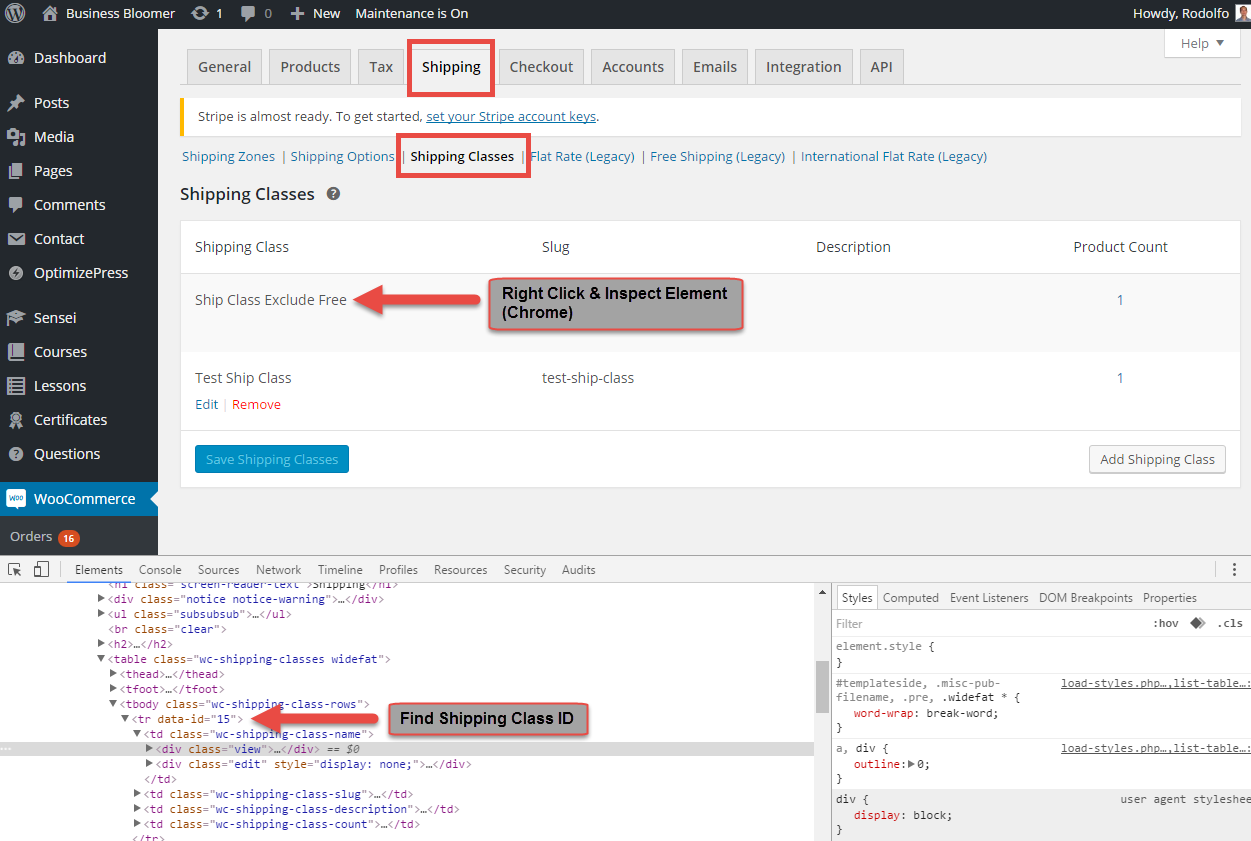
Task: Expand the Help dropdown
Action: coord(1202,44)
